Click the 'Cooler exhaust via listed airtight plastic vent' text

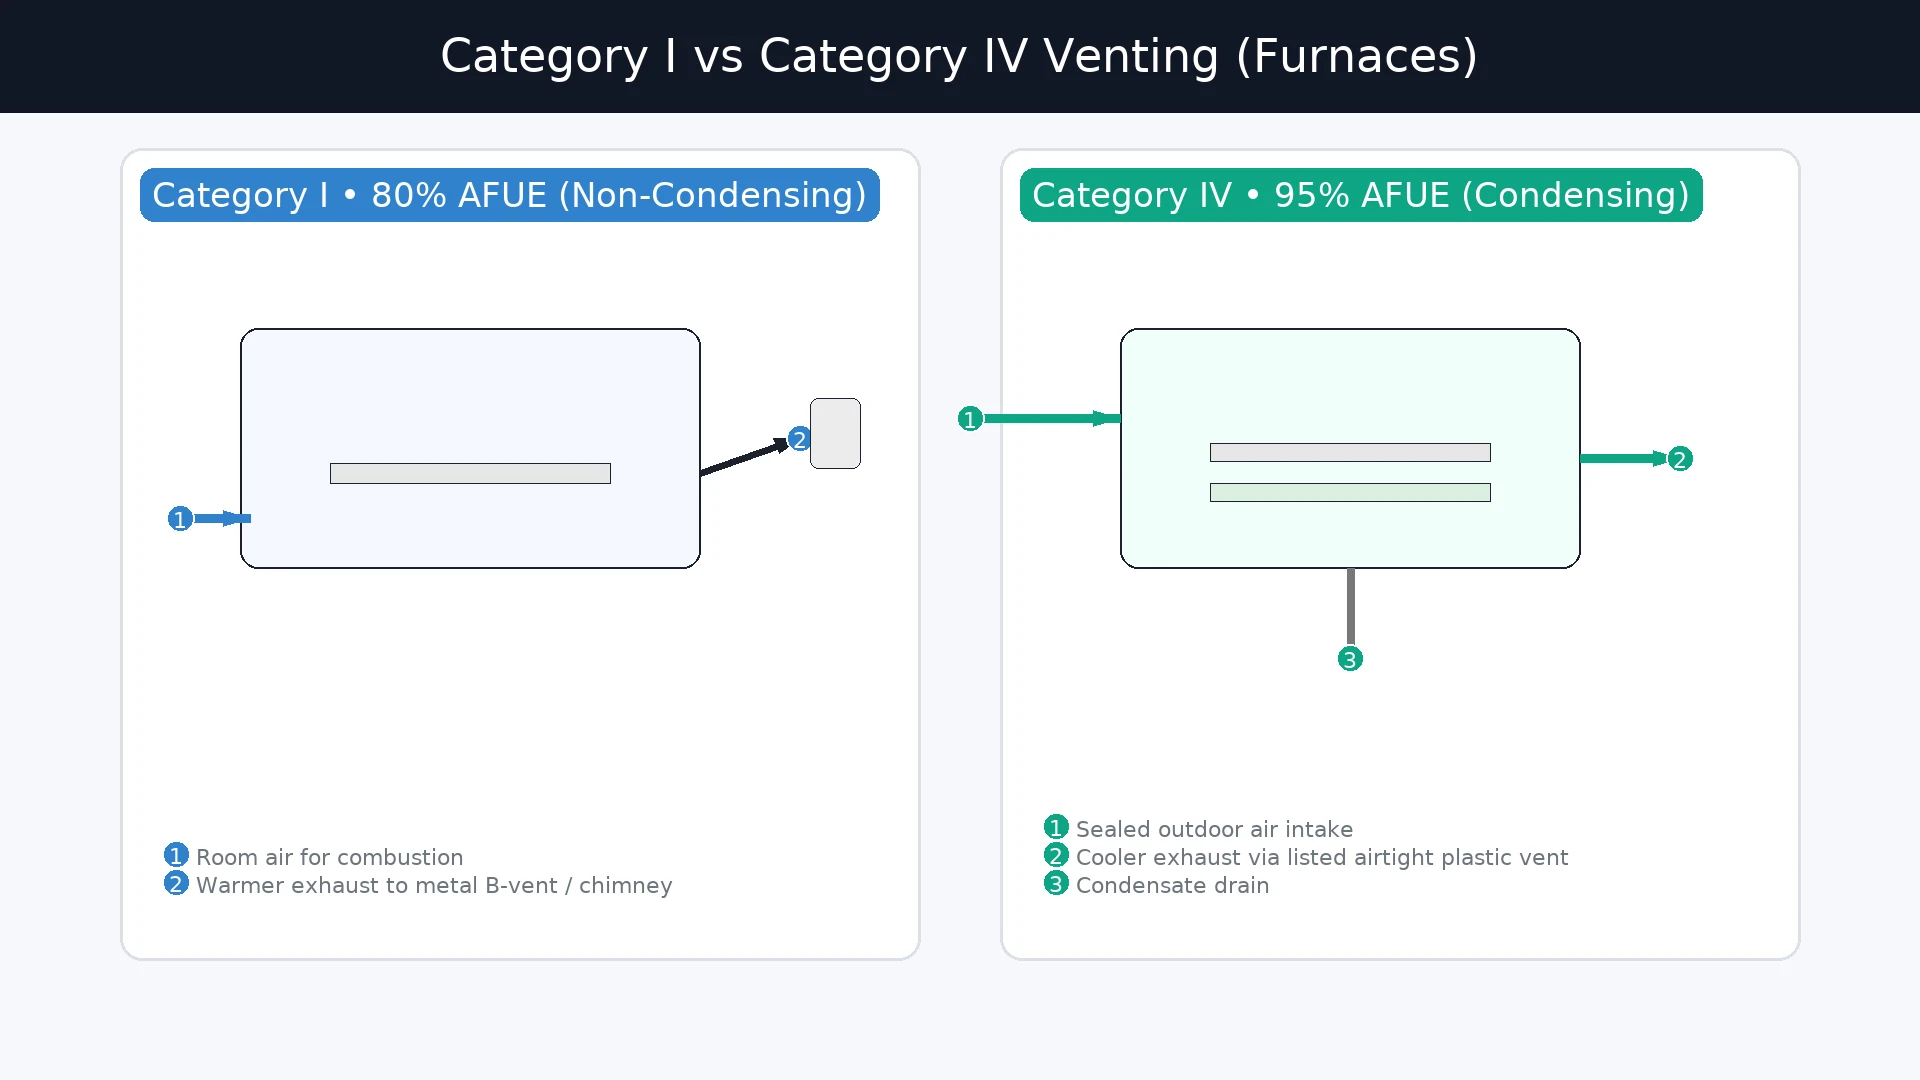click(x=1321, y=857)
